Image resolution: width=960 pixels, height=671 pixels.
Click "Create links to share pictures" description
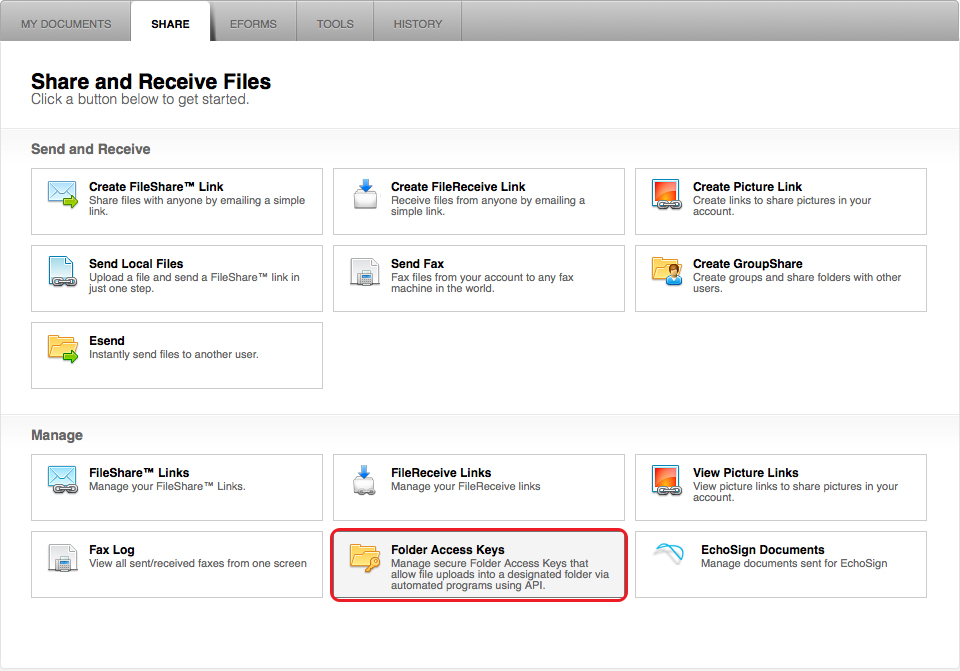[782, 206]
